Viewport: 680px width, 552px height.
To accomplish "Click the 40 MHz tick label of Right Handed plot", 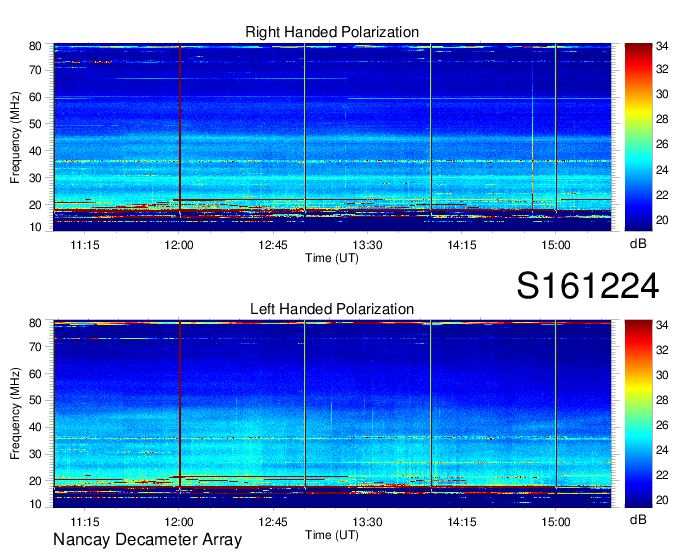I will click(35, 151).
